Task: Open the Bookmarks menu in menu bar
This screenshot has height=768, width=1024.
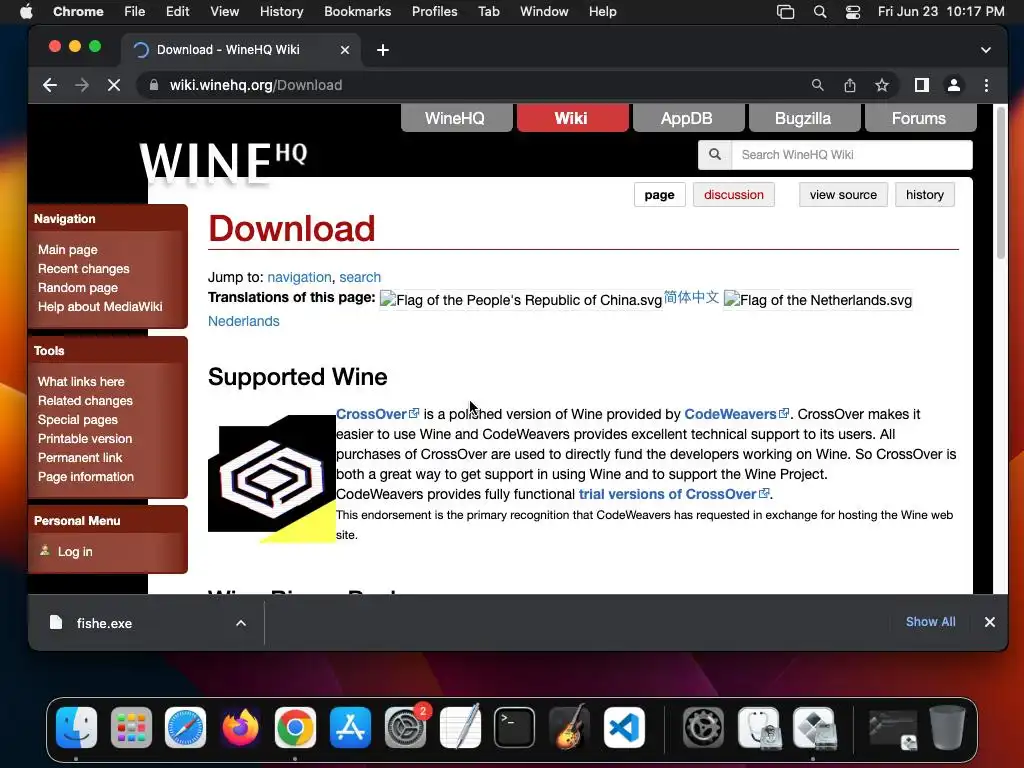Action: point(357,11)
